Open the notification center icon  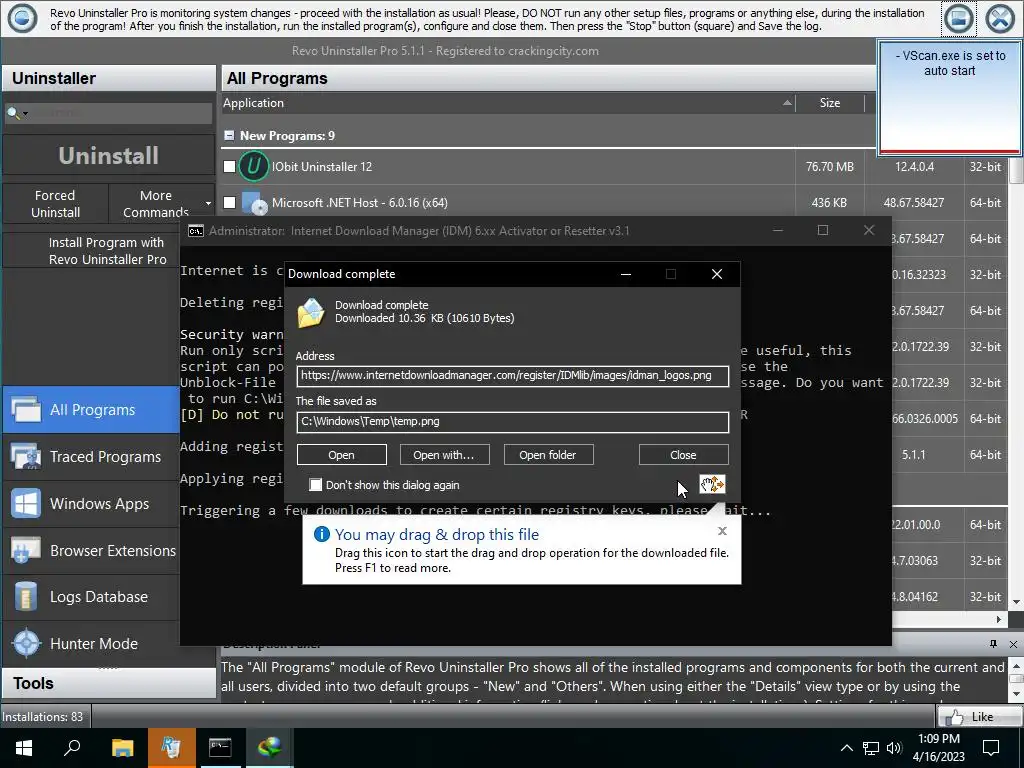point(991,748)
